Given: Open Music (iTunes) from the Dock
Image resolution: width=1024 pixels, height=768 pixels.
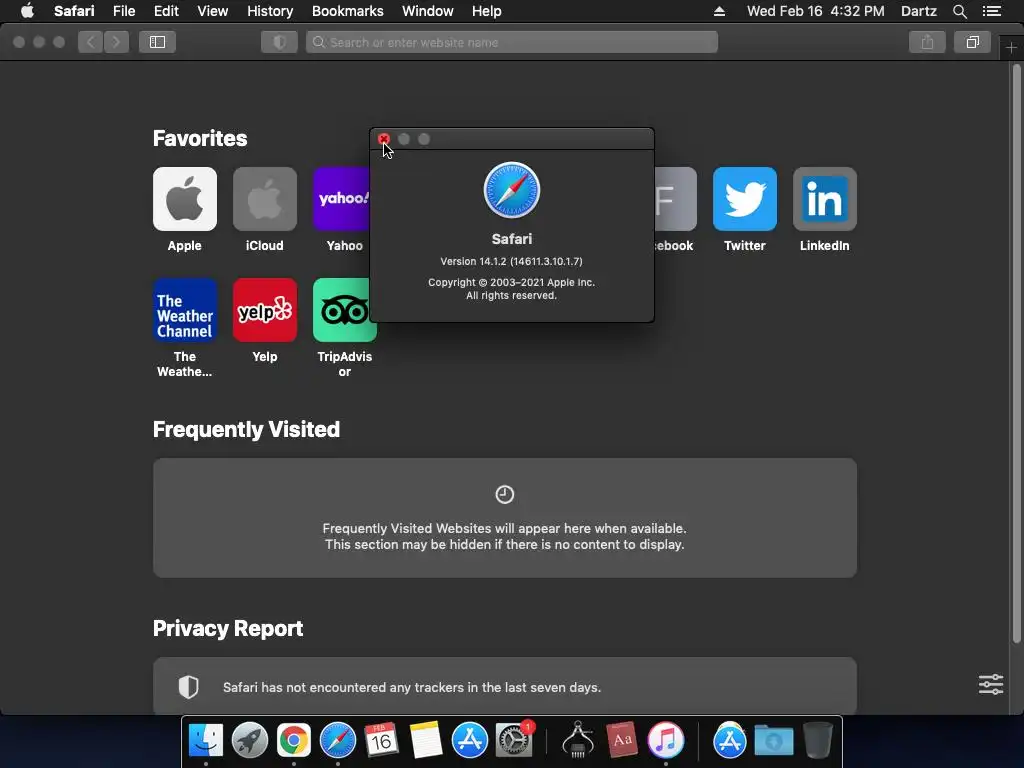Looking at the screenshot, I should point(665,741).
